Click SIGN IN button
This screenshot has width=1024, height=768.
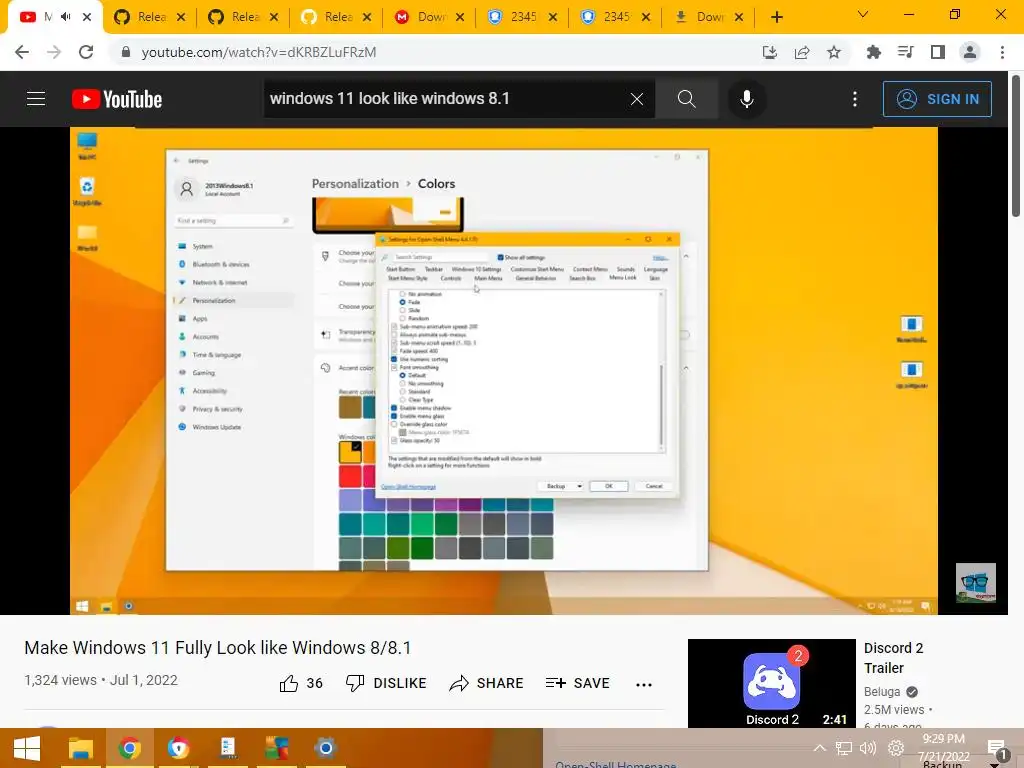tap(937, 99)
